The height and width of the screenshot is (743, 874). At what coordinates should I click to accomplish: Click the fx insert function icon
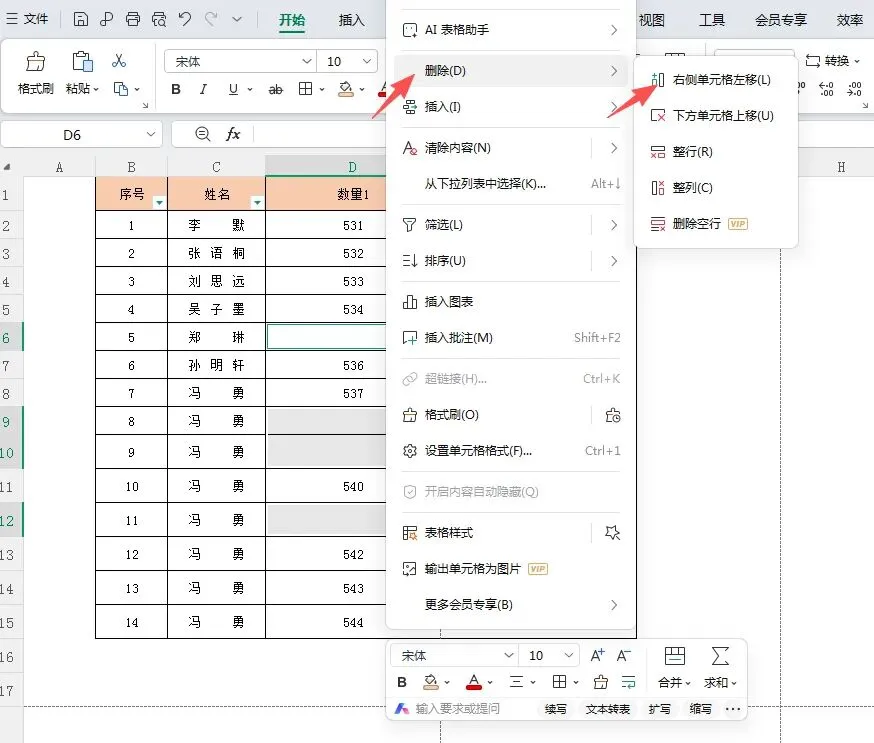click(233, 134)
